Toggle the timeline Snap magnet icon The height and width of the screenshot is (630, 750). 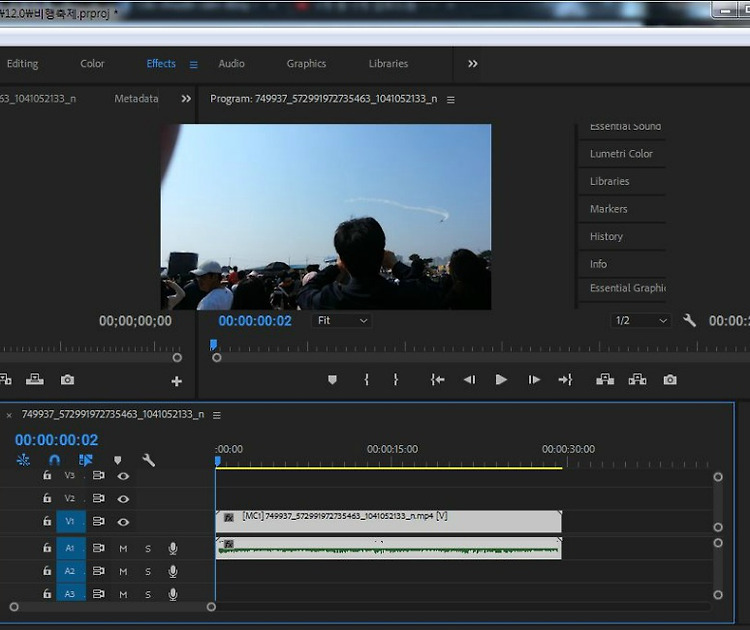pos(54,461)
